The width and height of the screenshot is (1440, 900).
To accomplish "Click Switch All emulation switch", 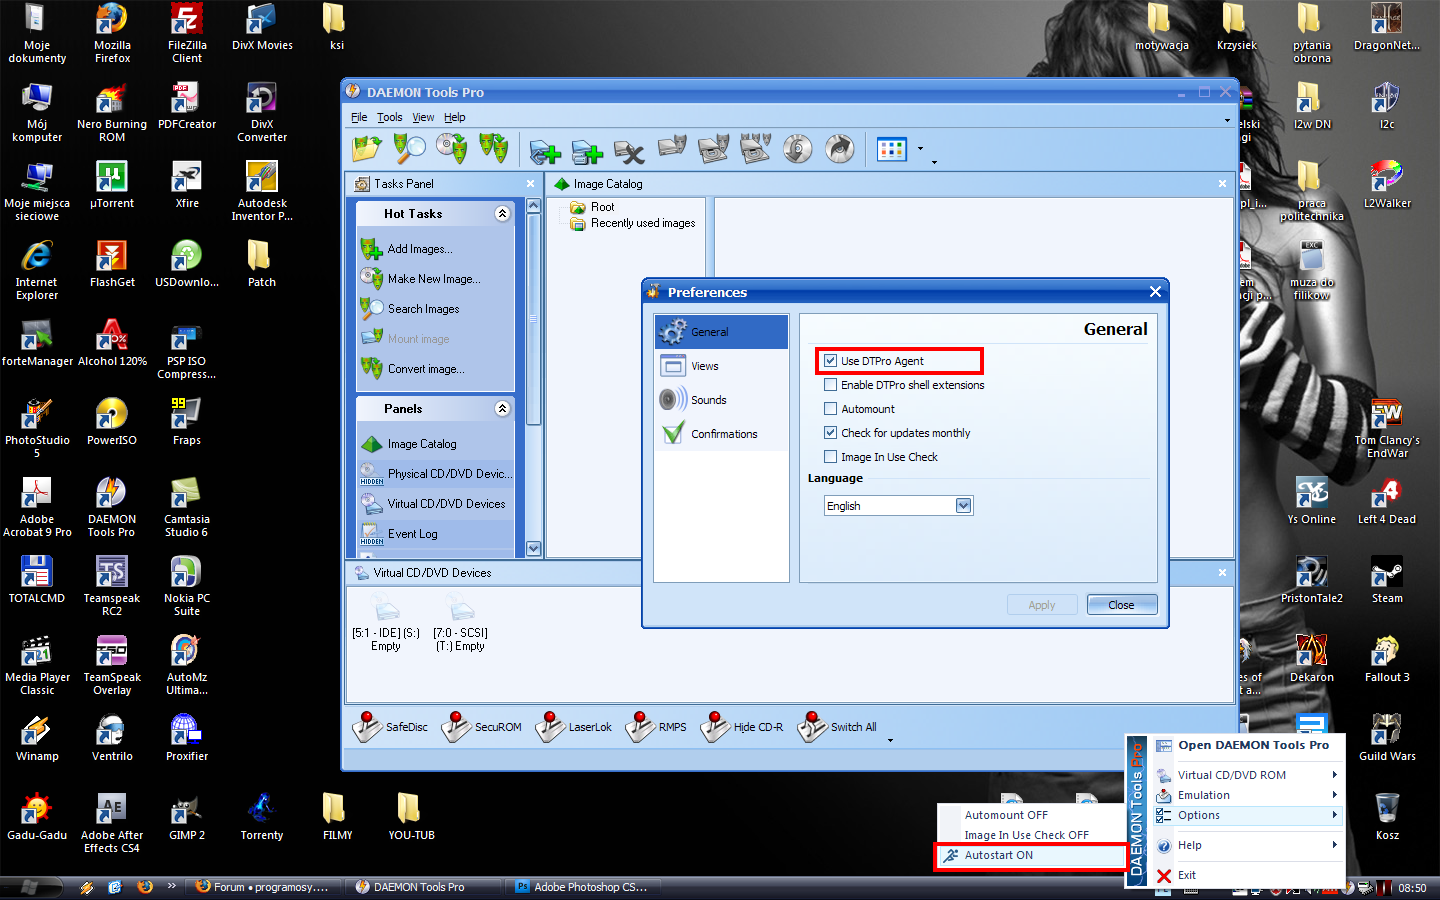I will (837, 727).
